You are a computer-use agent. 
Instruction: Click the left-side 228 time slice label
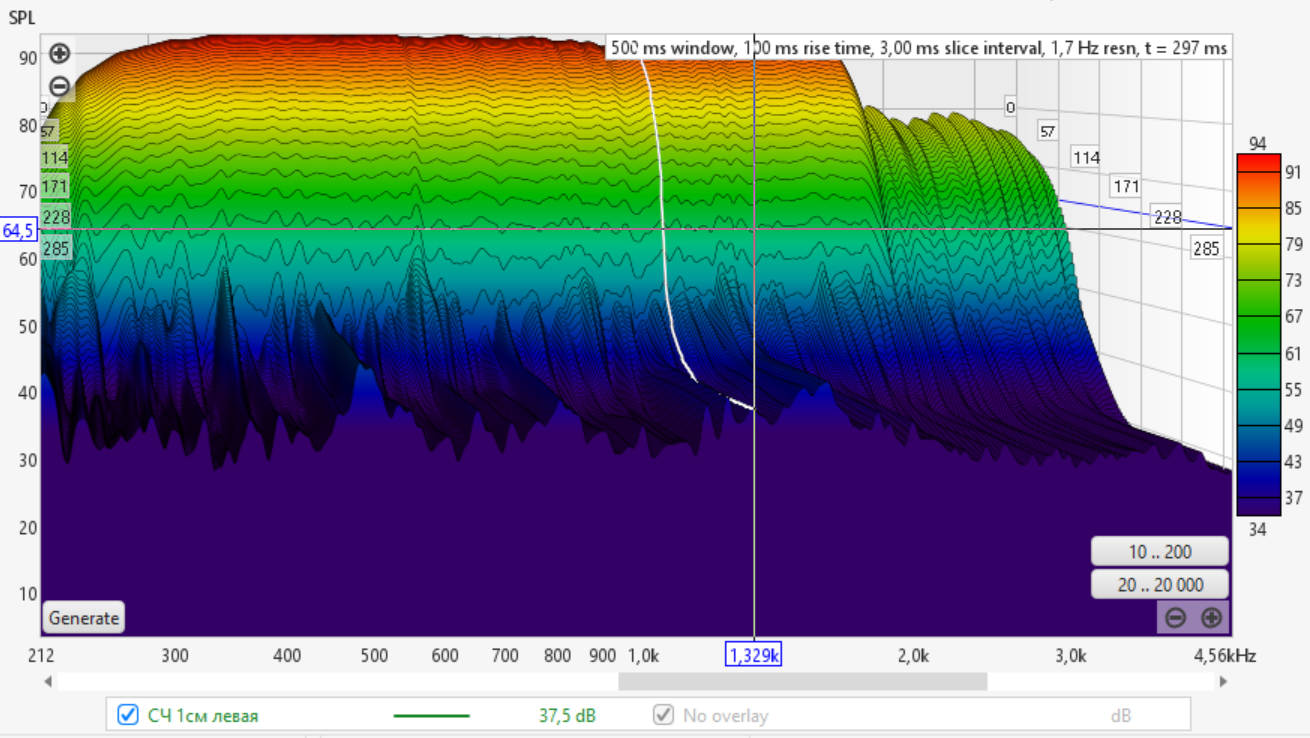pyautogui.click(x=55, y=217)
